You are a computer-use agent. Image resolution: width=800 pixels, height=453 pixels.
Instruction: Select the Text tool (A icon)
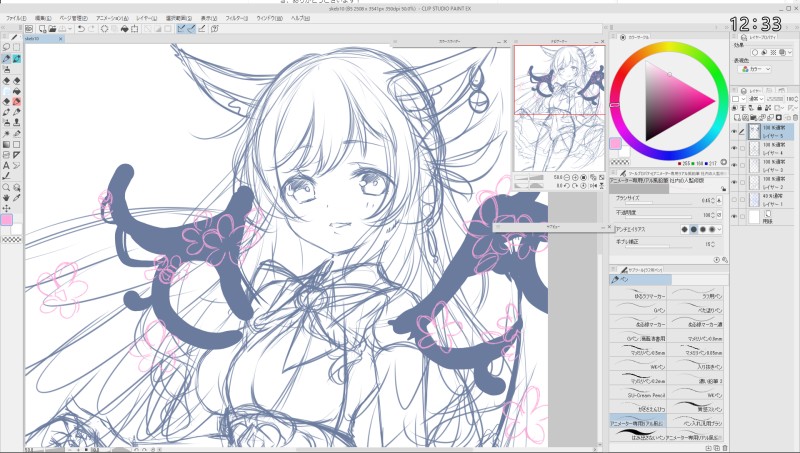pyautogui.click(x=6, y=165)
